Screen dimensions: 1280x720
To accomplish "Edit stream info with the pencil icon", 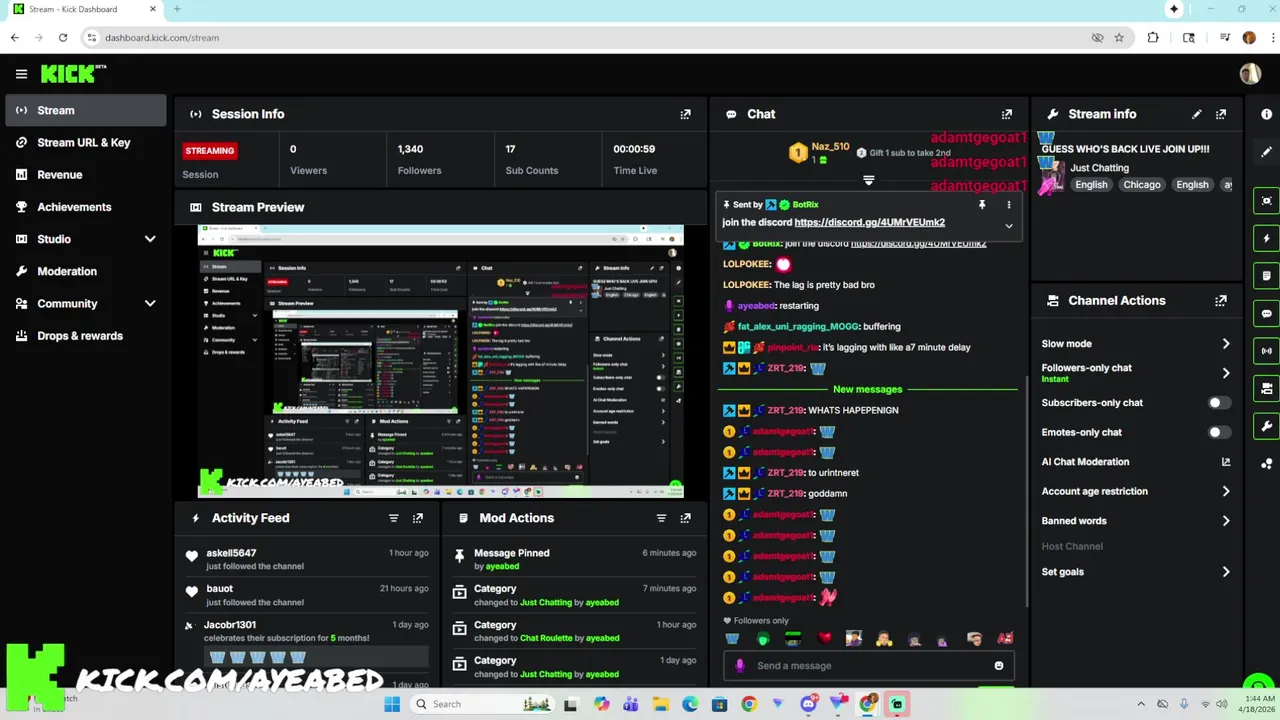I will tap(1197, 114).
